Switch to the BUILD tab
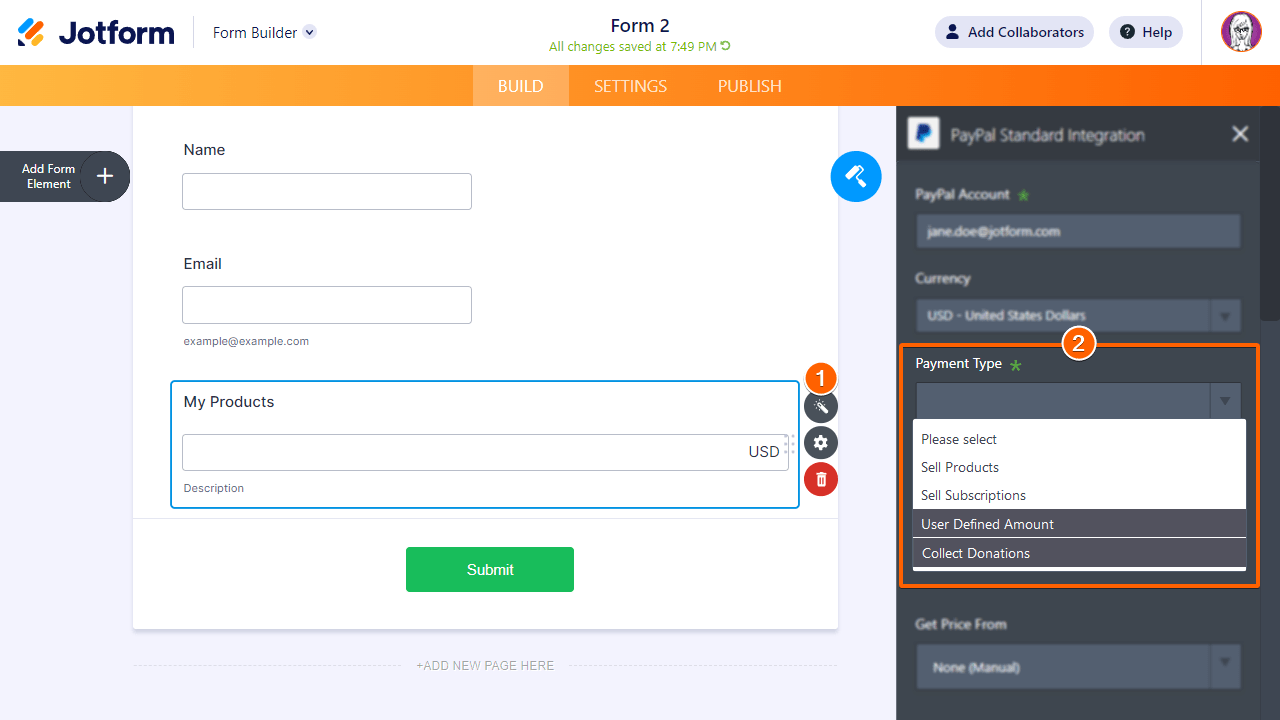 point(521,86)
